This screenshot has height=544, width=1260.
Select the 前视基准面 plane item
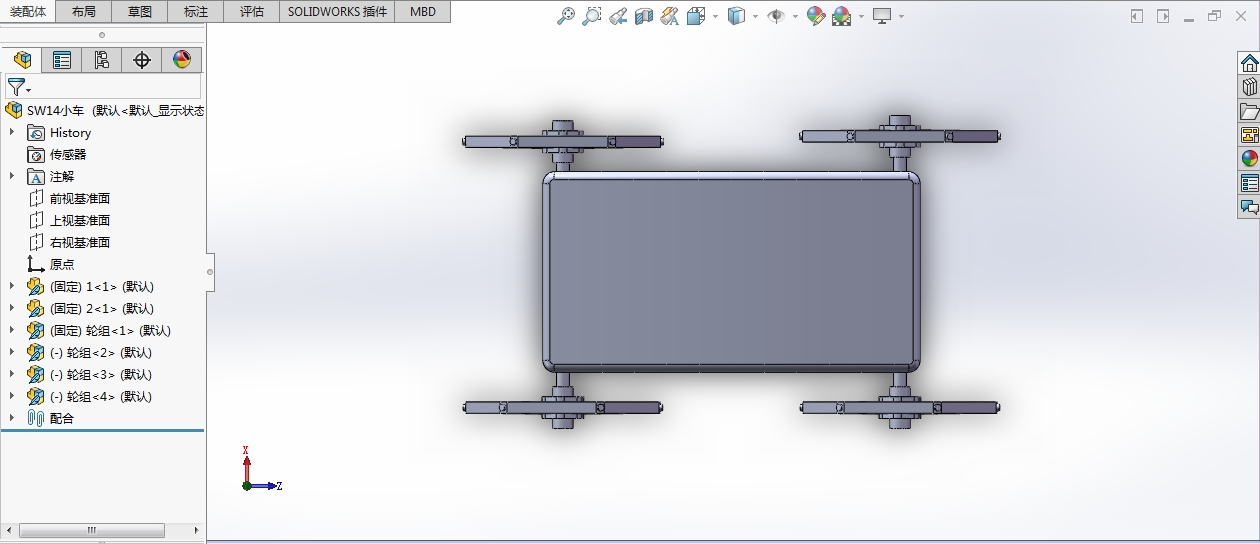point(80,198)
